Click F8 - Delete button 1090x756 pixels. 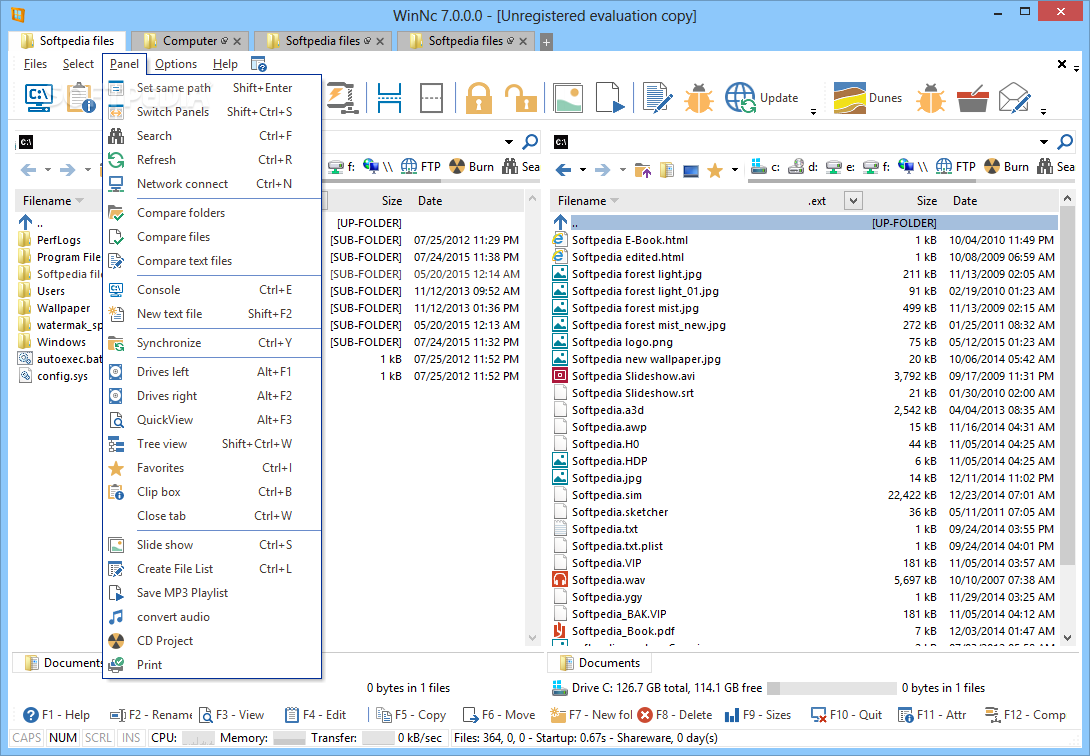click(x=675, y=714)
